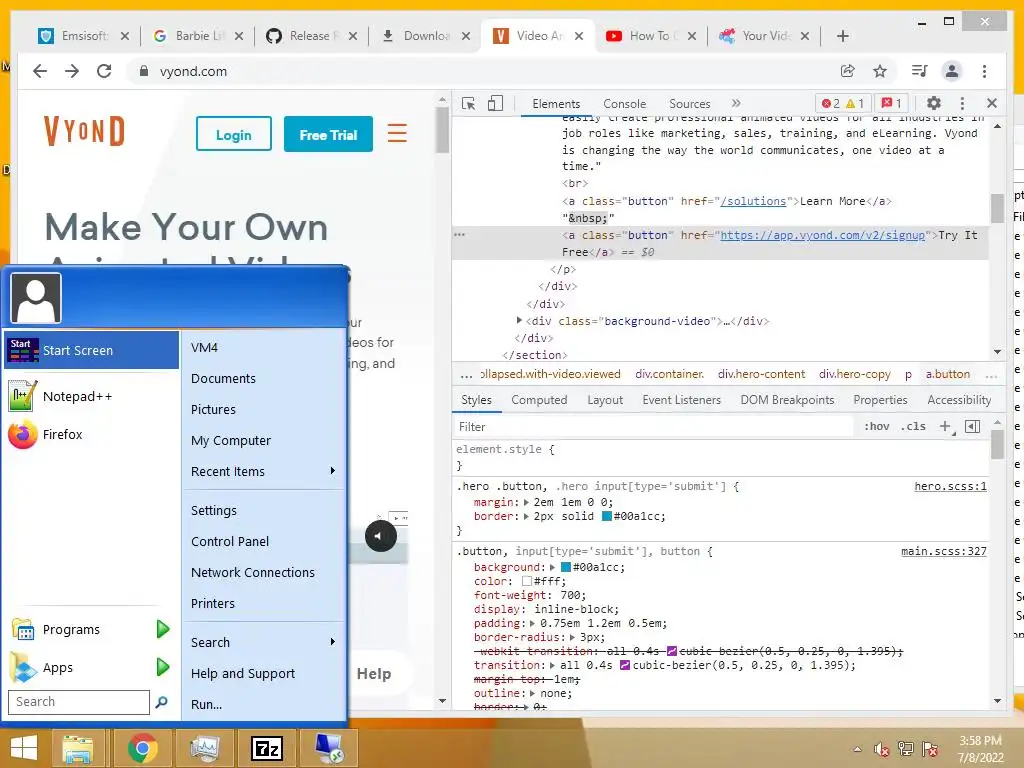Open the main.scss:327 source link
1024x768 pixels.
point(944,551)
